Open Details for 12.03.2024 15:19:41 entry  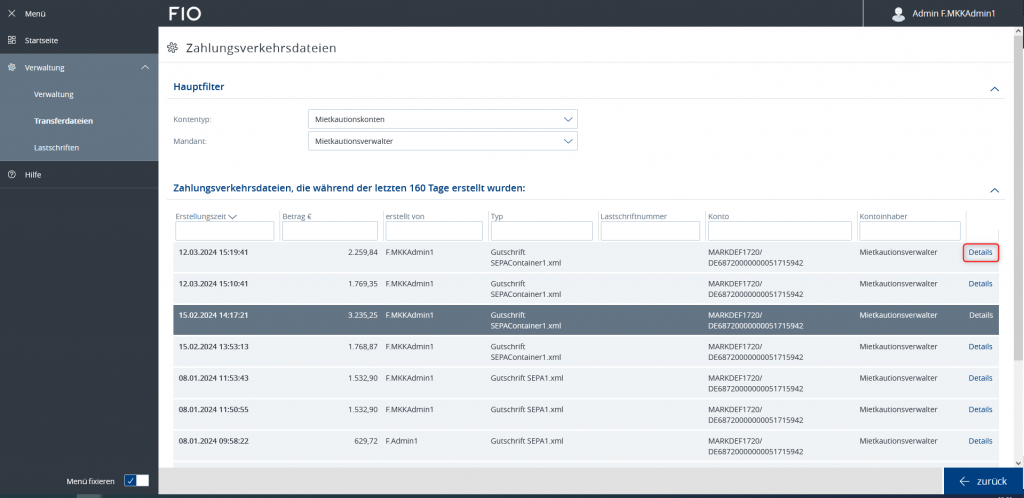(x=980, y=252)
